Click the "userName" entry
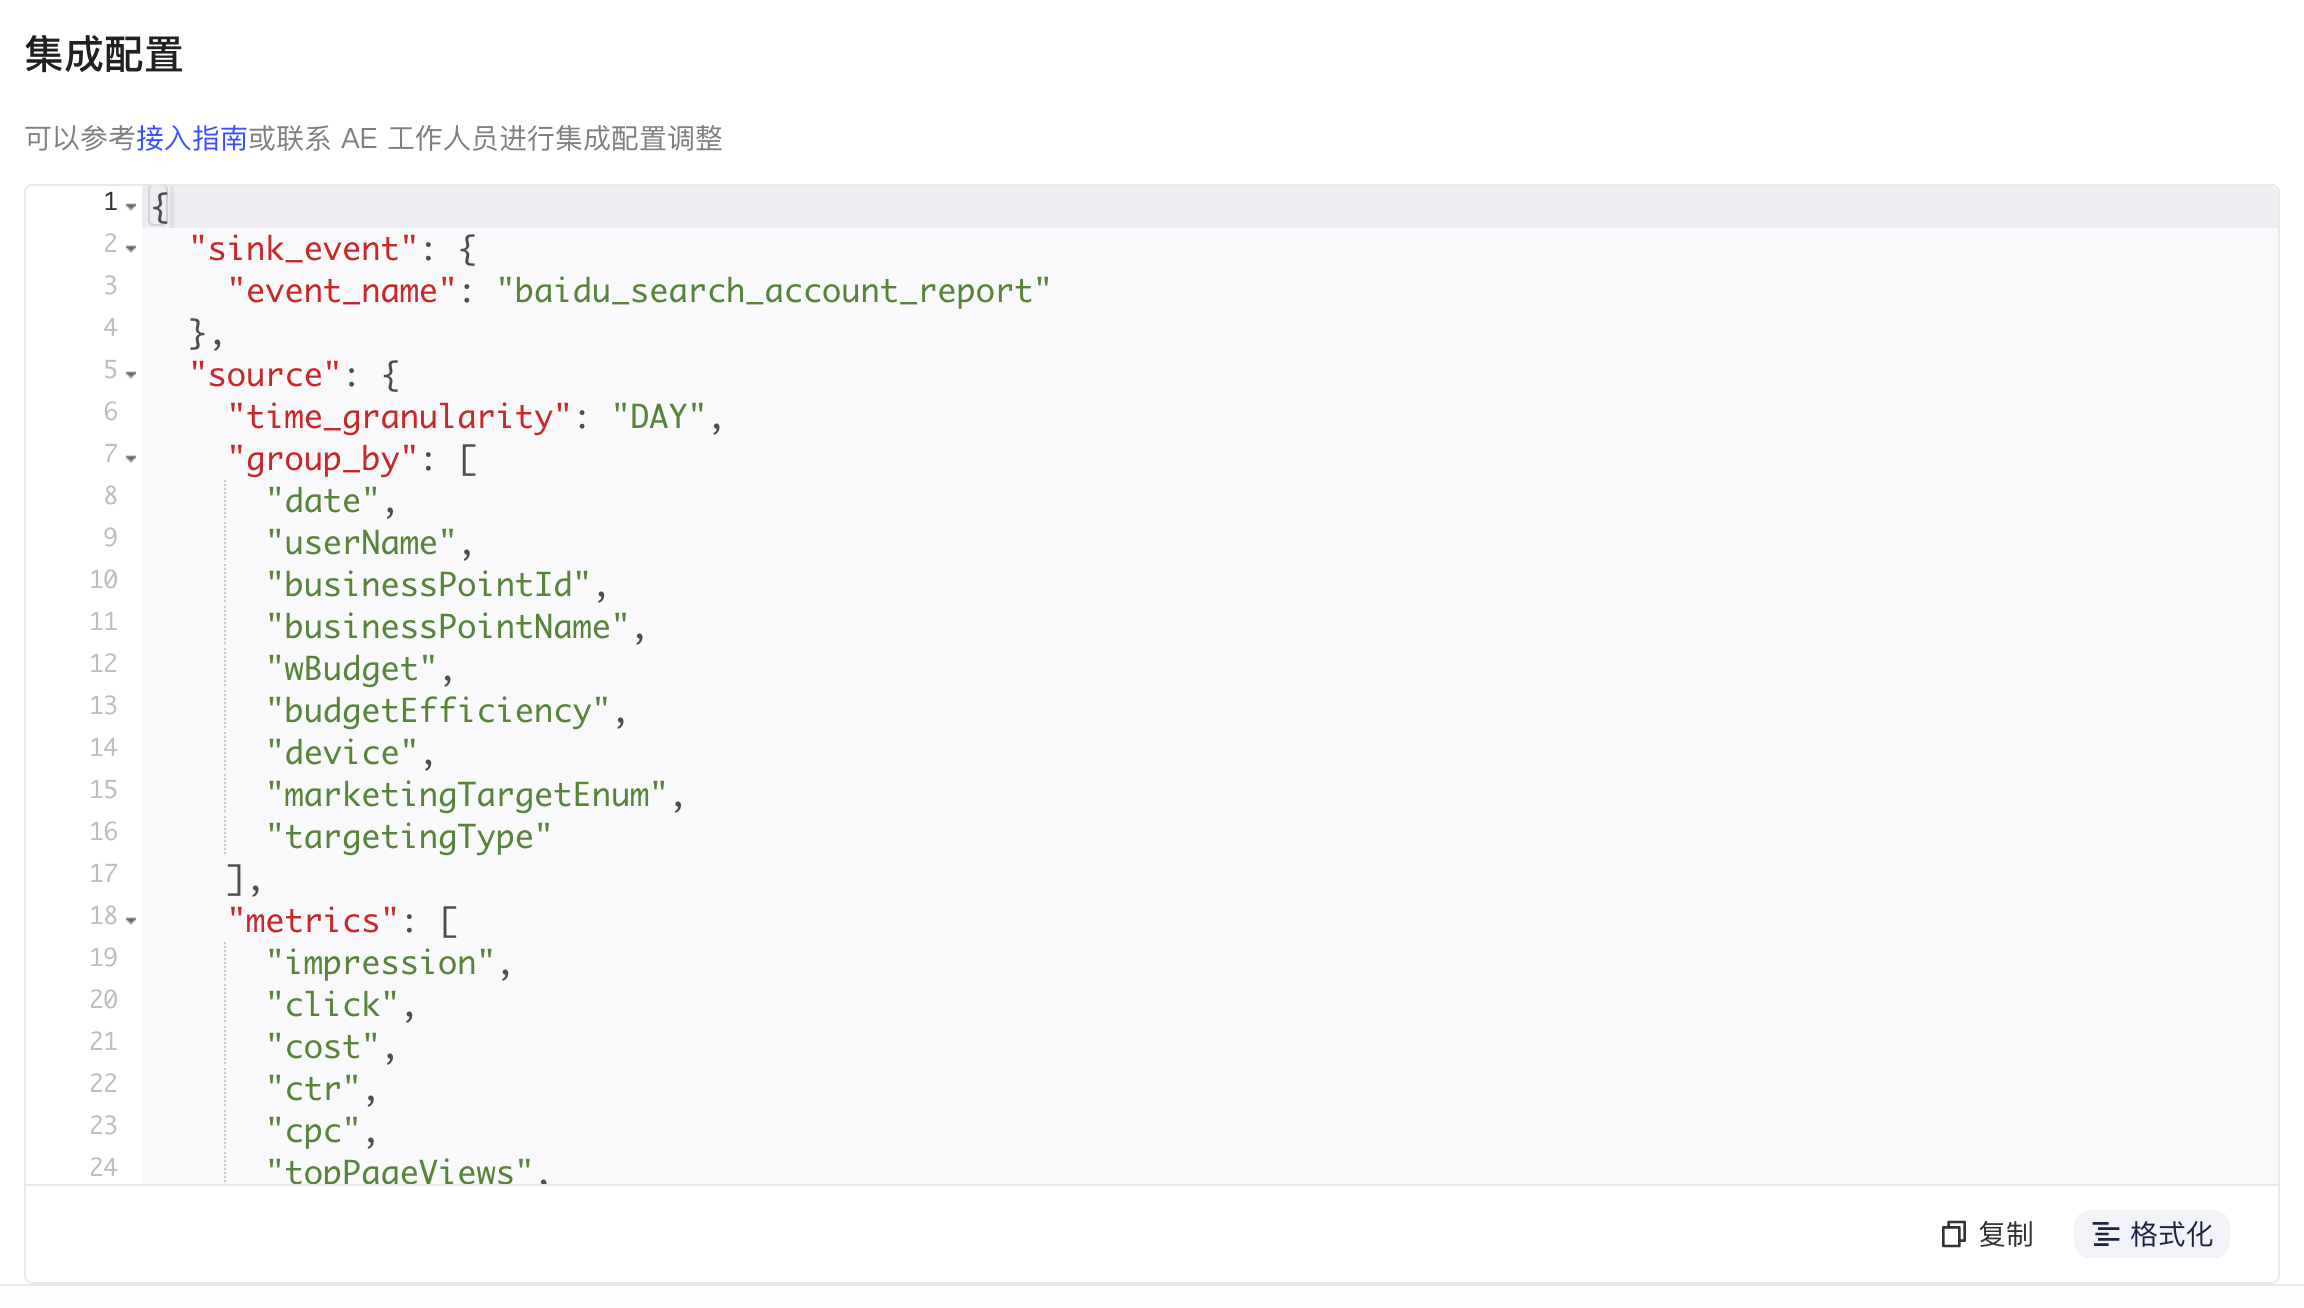Viewport: 2304px width, 1308px height. click(360, 542)
